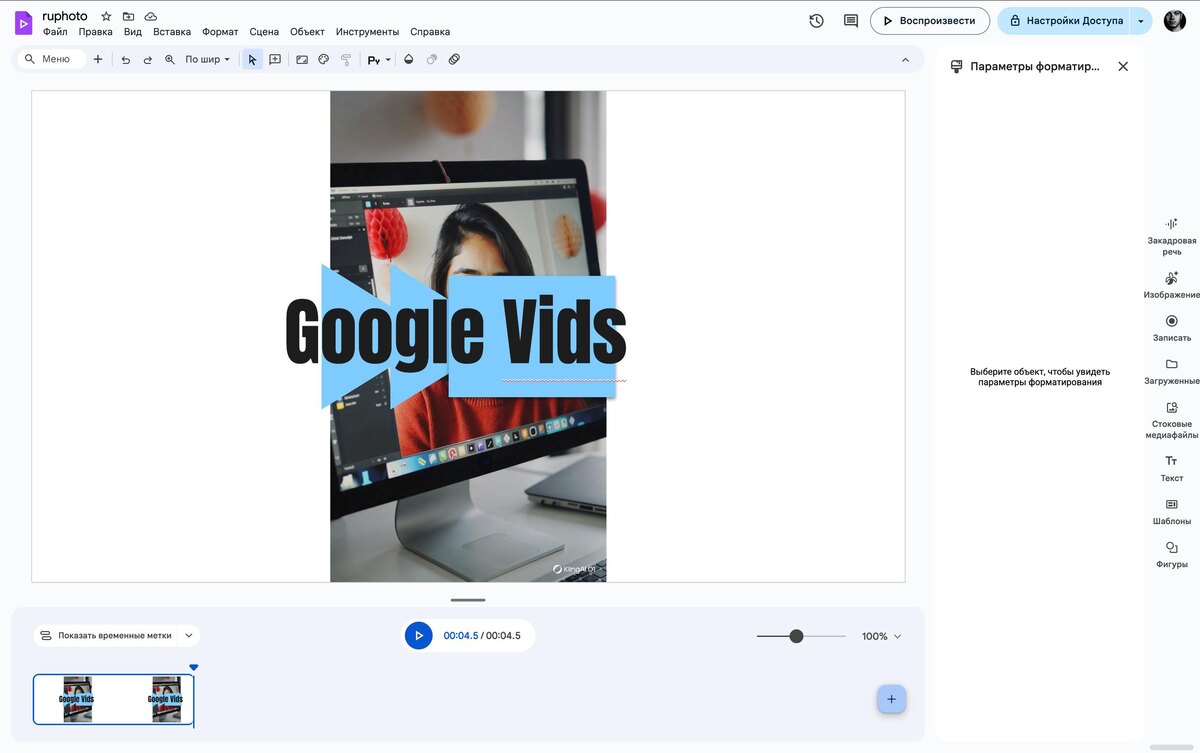The width and height of the screenshot is (1200, 753).
Task: Add a comment from the toolbar
Action: click(275, 60)
